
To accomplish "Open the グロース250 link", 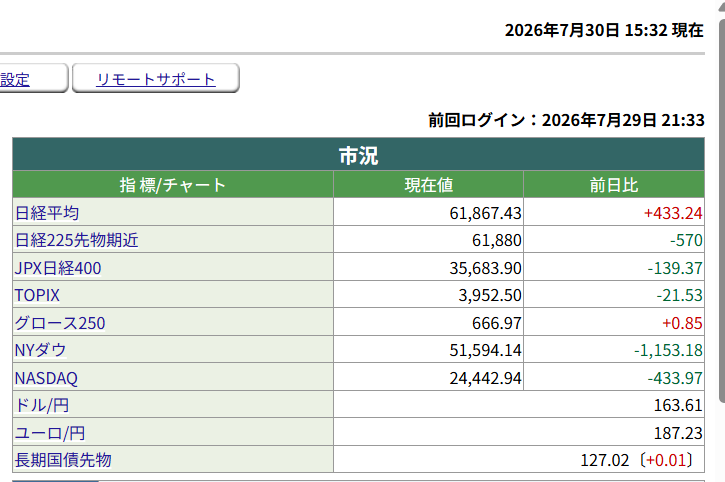I will pos(60,323).
